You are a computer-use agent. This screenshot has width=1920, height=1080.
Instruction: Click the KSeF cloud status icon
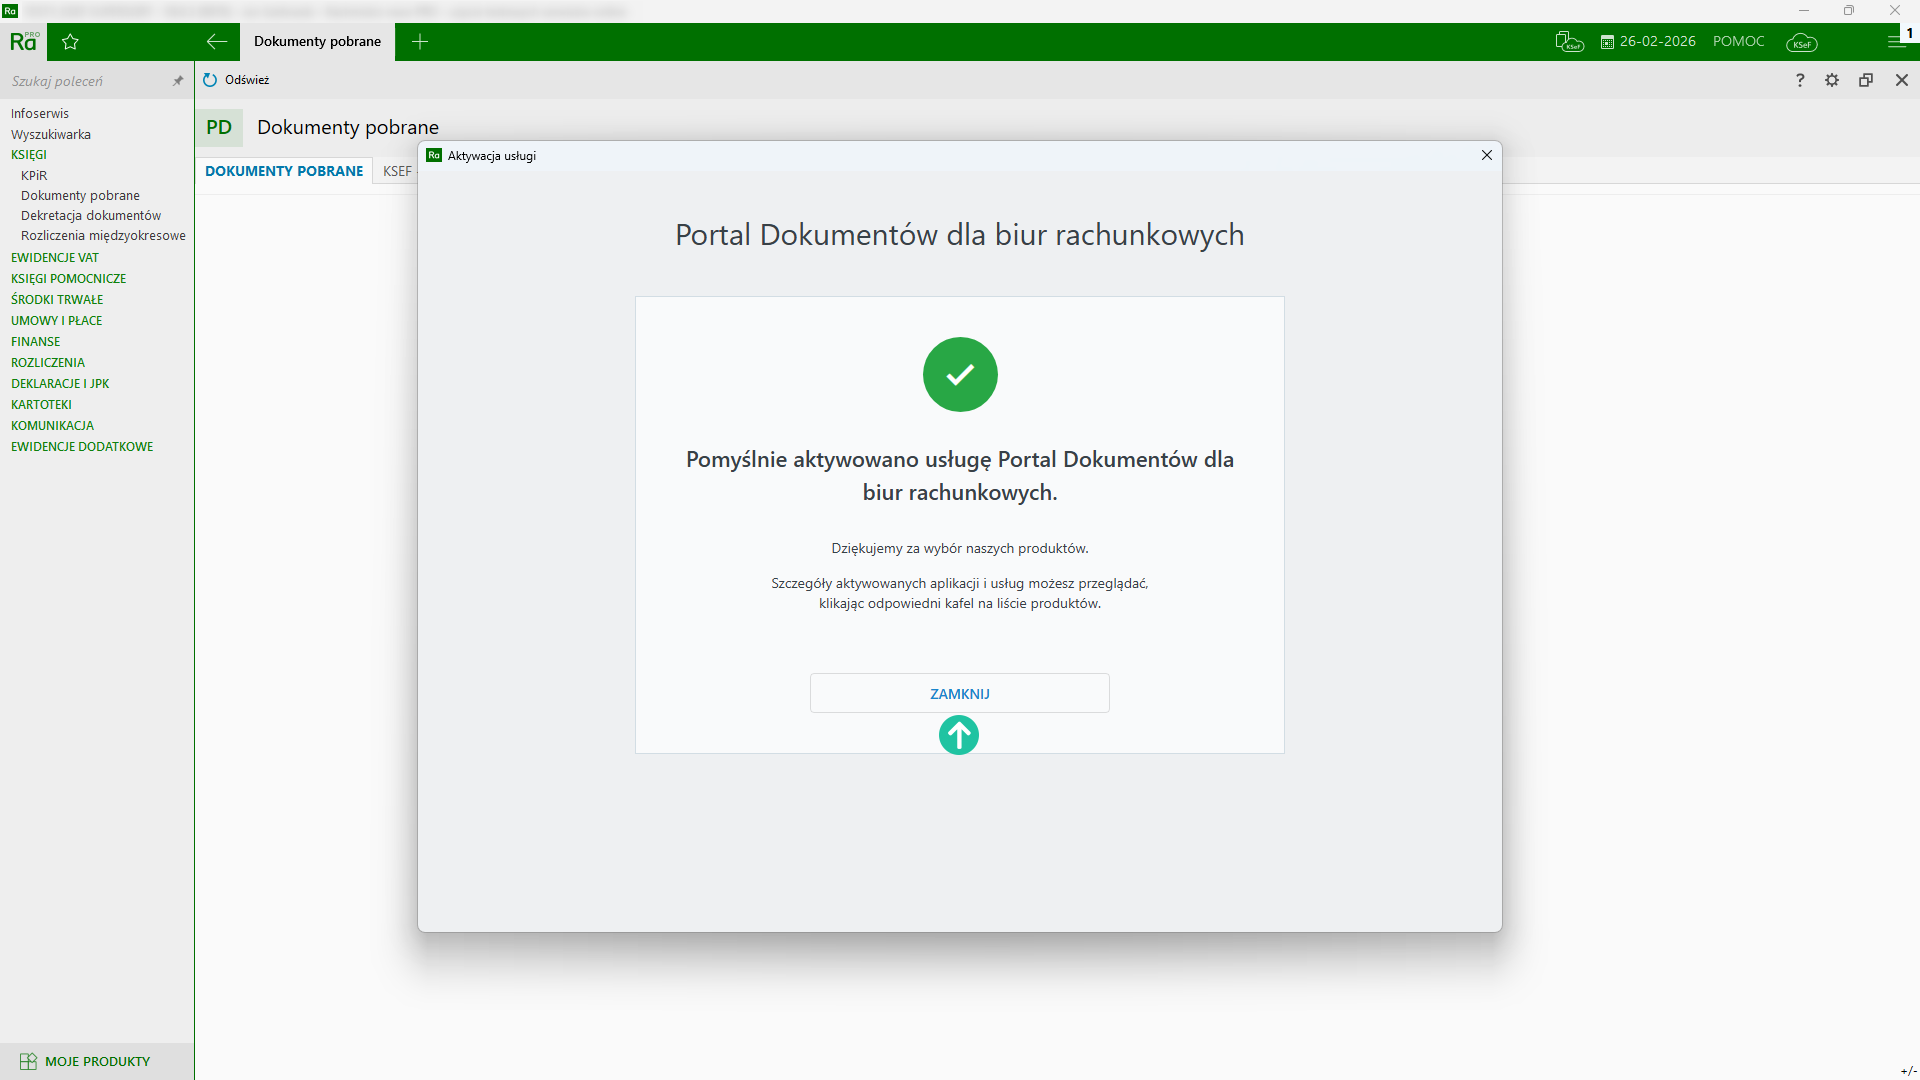coord(1802,42)
